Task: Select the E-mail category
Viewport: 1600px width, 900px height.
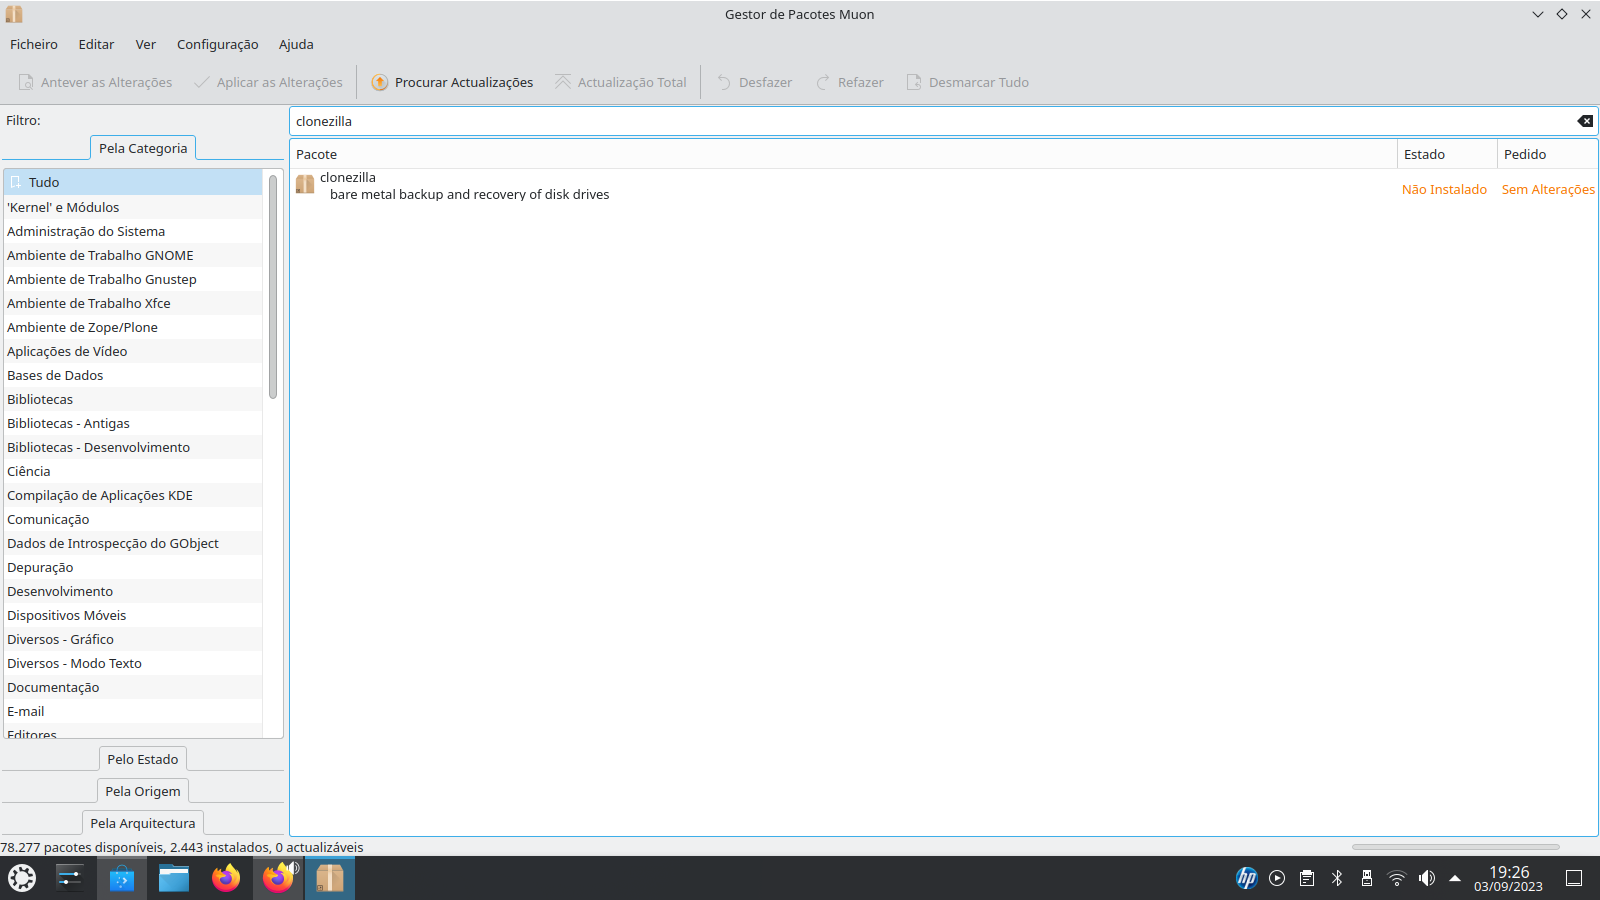Action: click(x=133, y=711)
